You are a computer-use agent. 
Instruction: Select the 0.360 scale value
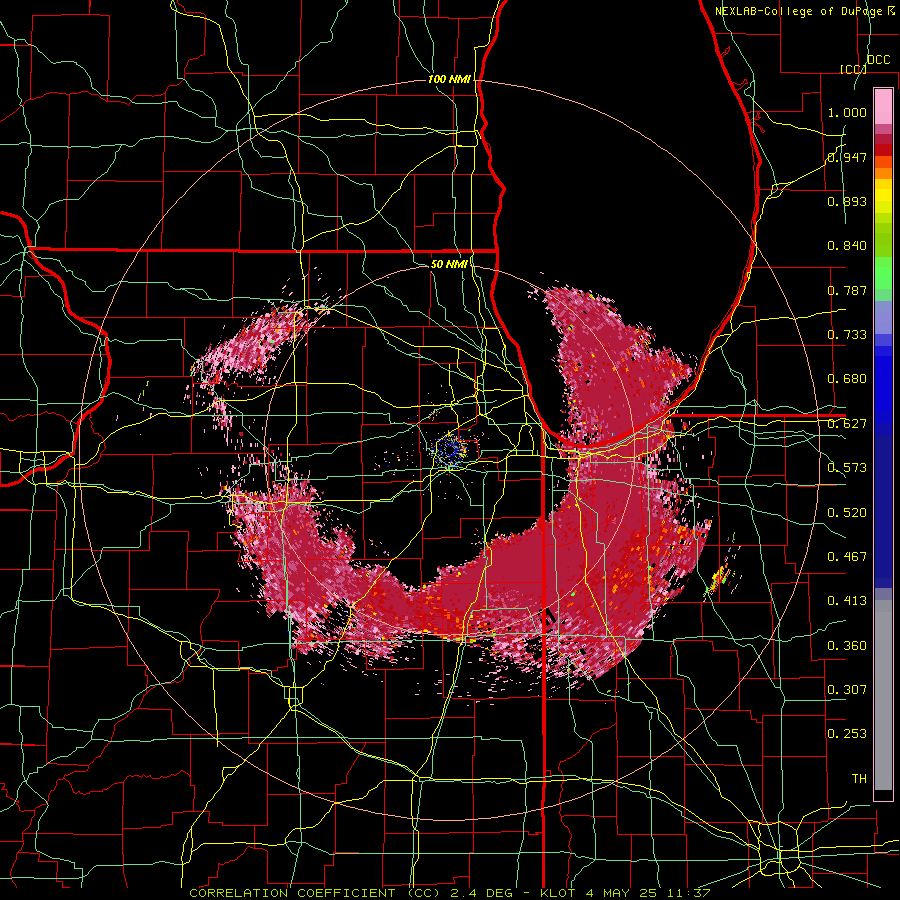point(847,646)
